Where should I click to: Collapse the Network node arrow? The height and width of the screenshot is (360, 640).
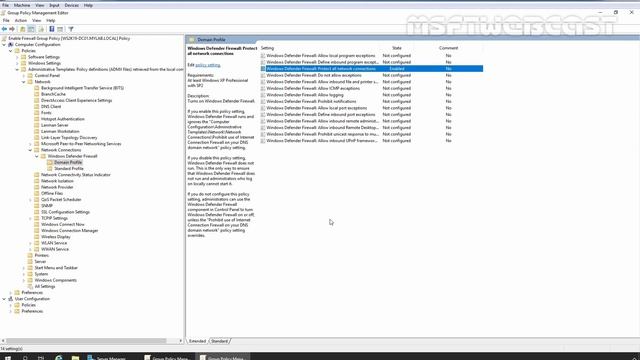pyautogui.click(x=24, y=82)
